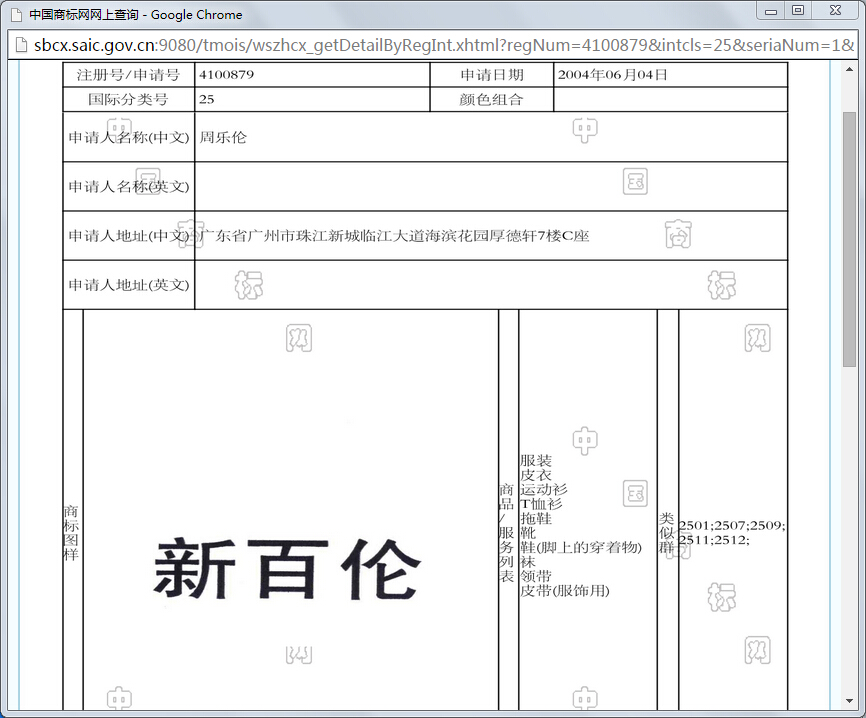Click the goods item 领带
Screen dimensions: 866x718
(x=536, y=576)
